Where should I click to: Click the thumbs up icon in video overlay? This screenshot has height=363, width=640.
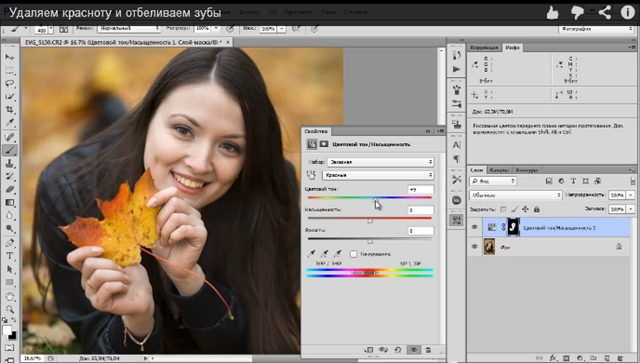pyautogui.click(x=552, y=13)
